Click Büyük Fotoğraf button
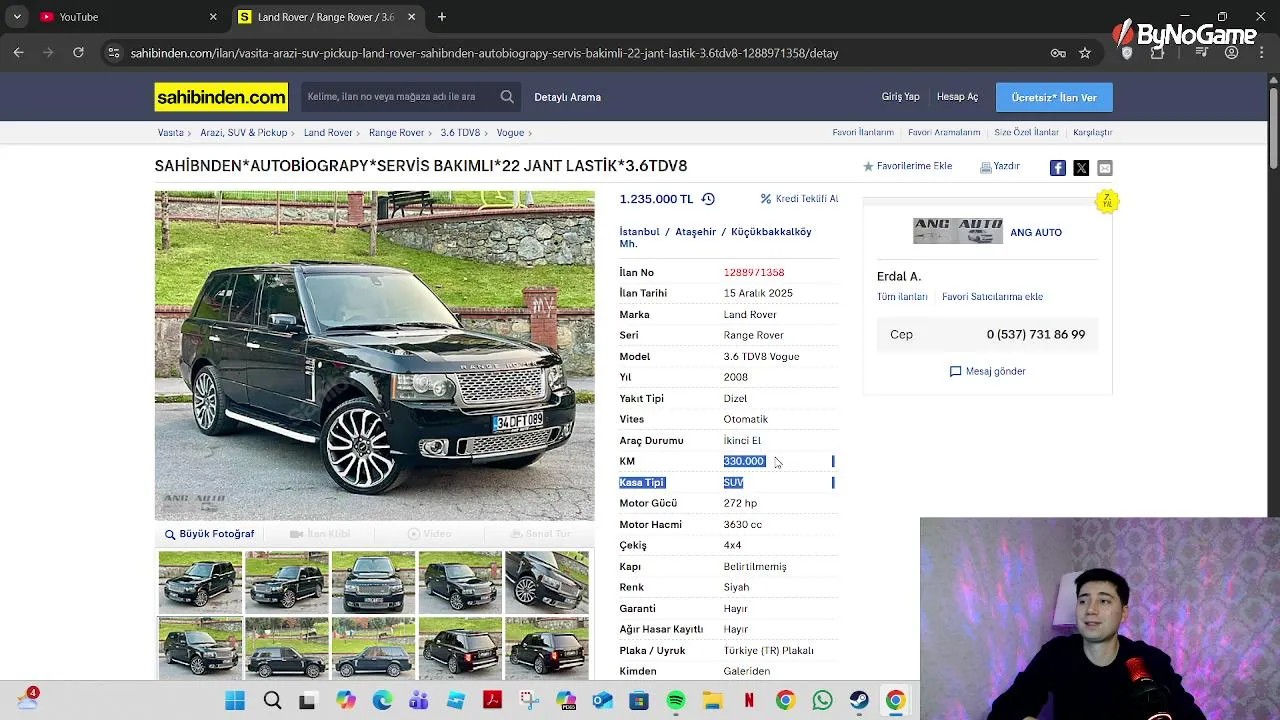 click(210, 534)
